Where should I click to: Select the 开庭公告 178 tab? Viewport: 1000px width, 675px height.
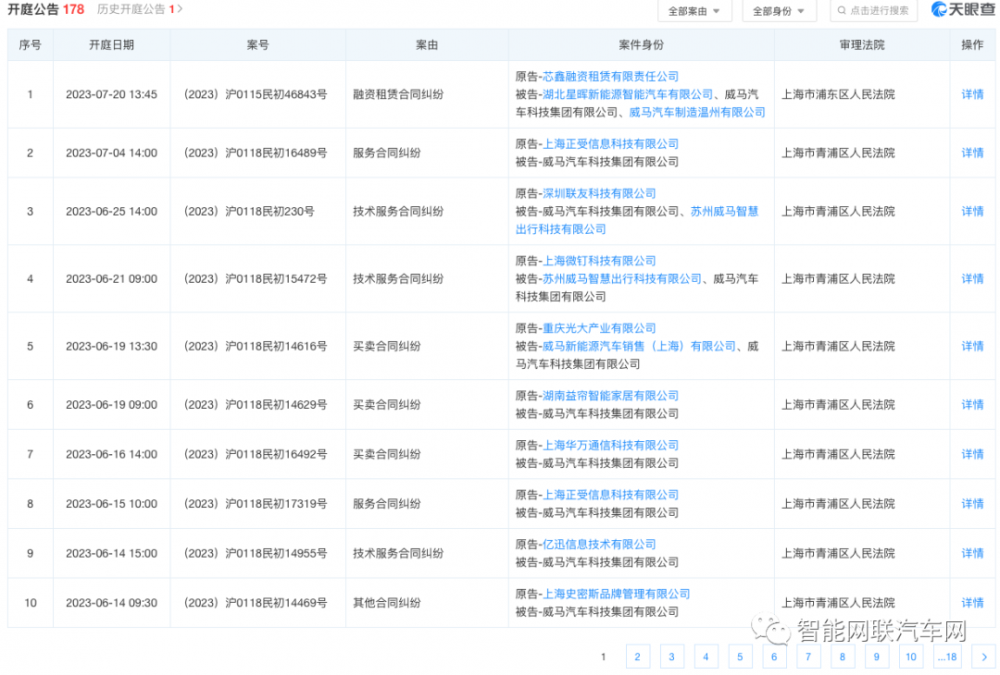click(46, 9)
